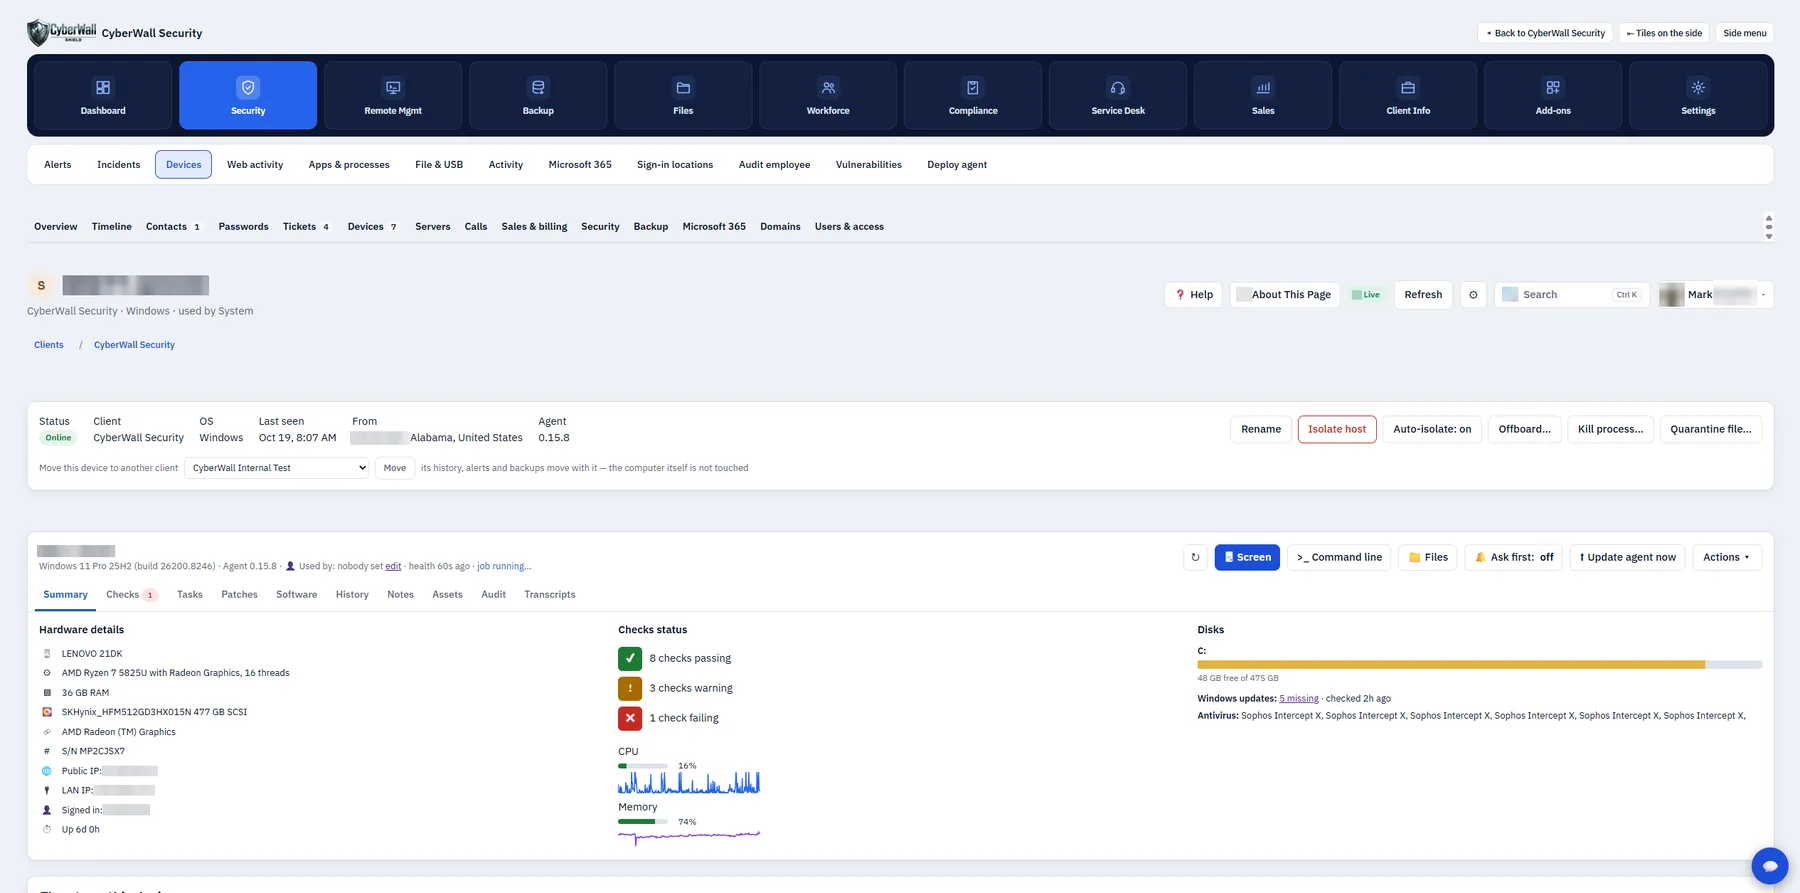Screen dimensions: 1800x893
Task: Click the 5 missing updates link
Action: click(x=1298, y=699)
